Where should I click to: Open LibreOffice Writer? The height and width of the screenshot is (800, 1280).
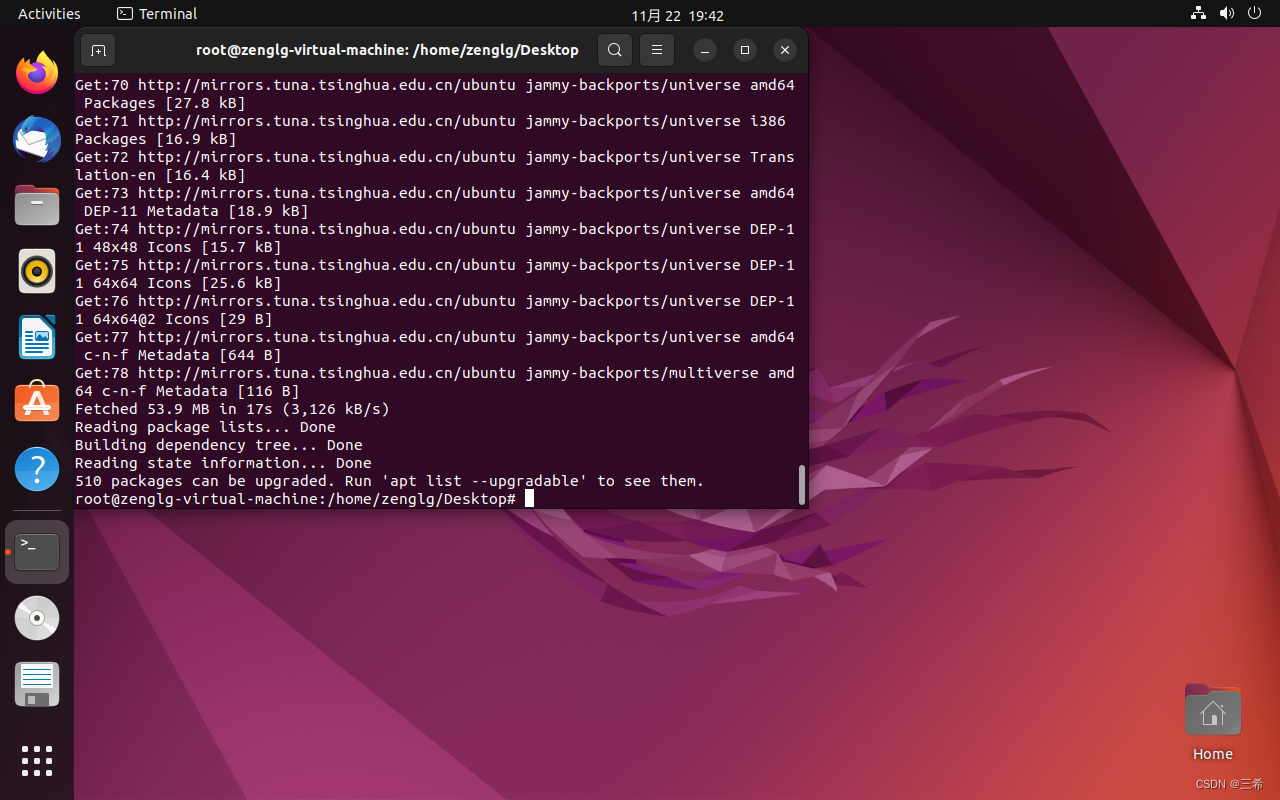37,337
